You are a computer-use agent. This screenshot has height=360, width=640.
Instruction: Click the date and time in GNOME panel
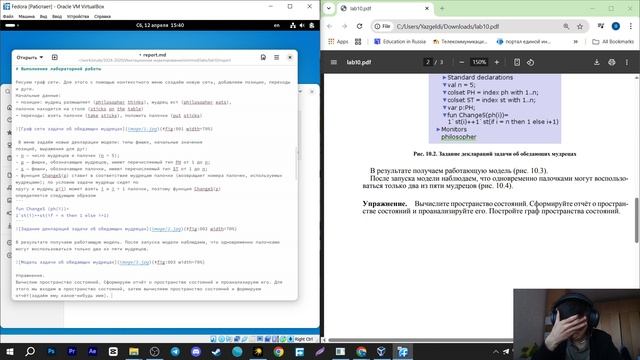coord(160,25)
